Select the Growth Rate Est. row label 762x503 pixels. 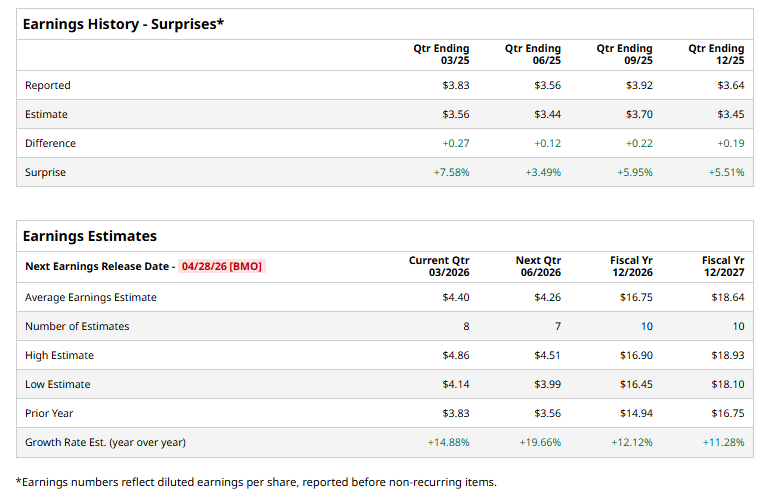pos(105,442)
